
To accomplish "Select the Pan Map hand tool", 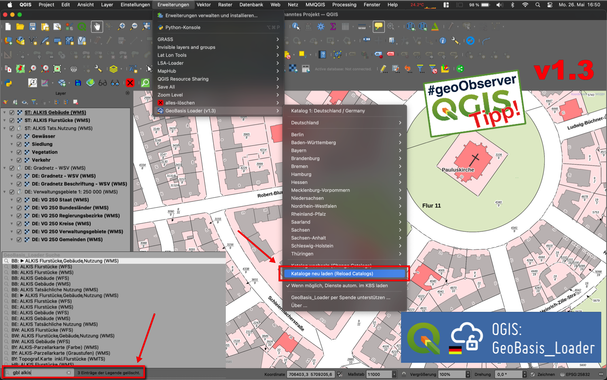I will point(96,27).
